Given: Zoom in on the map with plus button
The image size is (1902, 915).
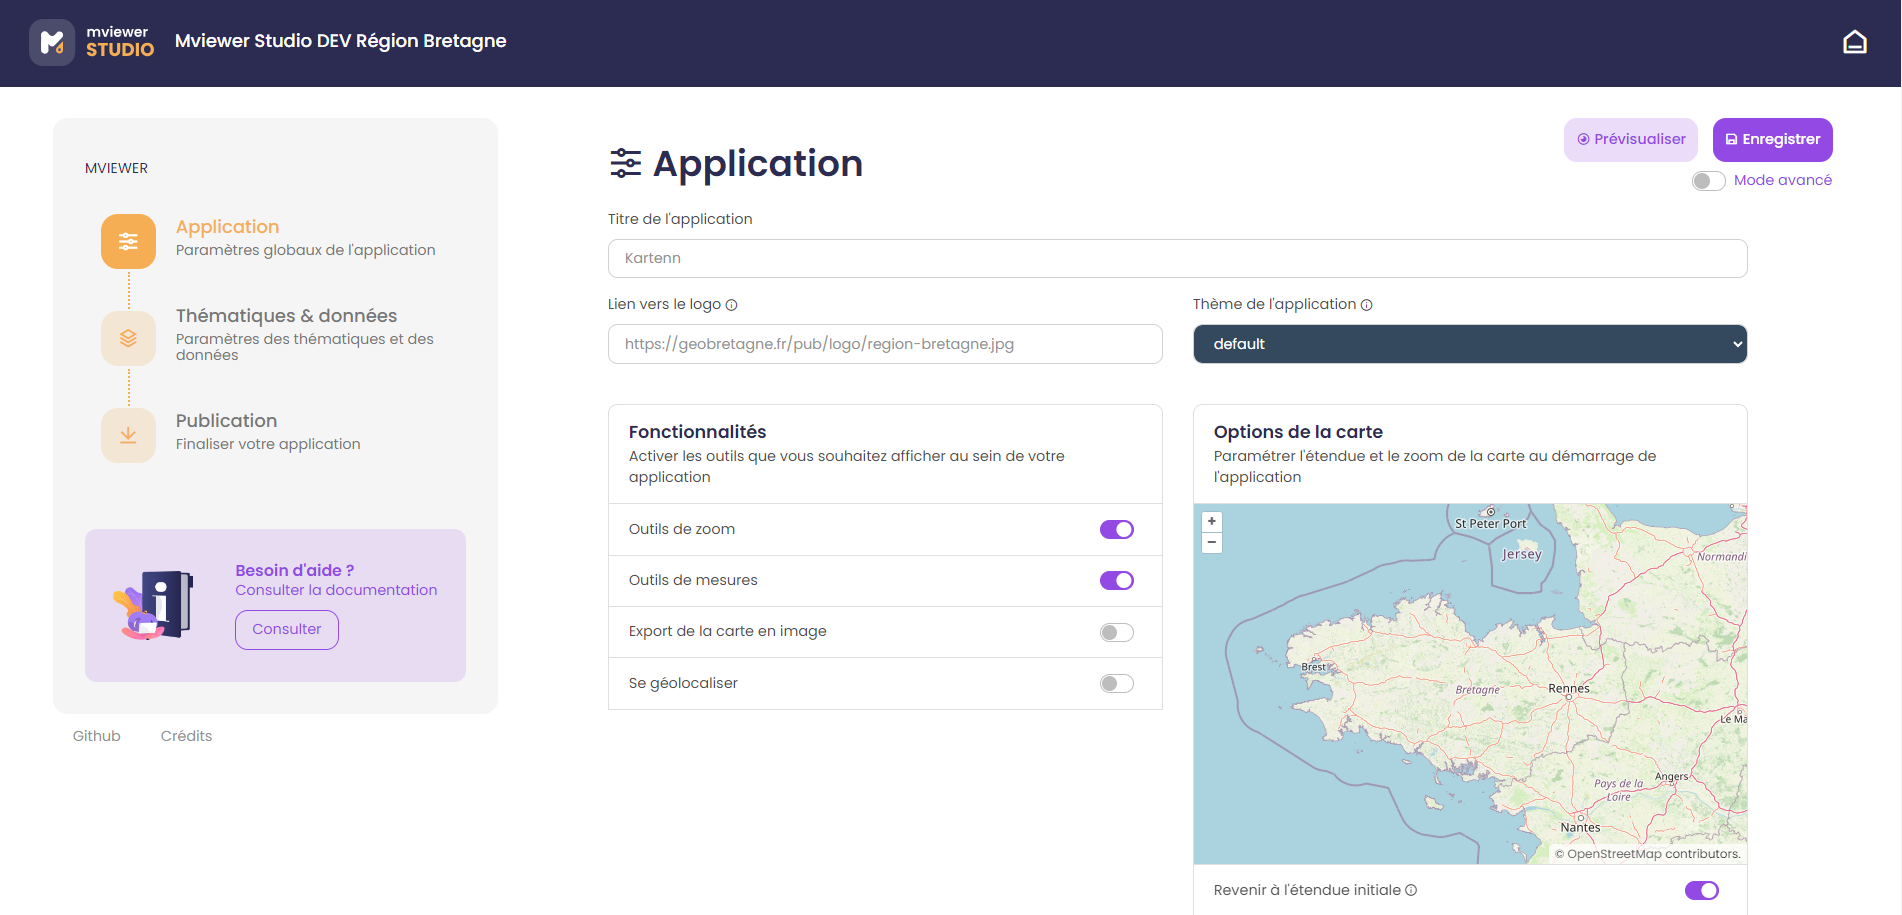Looking at the screenshot, I should coord(1212,521).
